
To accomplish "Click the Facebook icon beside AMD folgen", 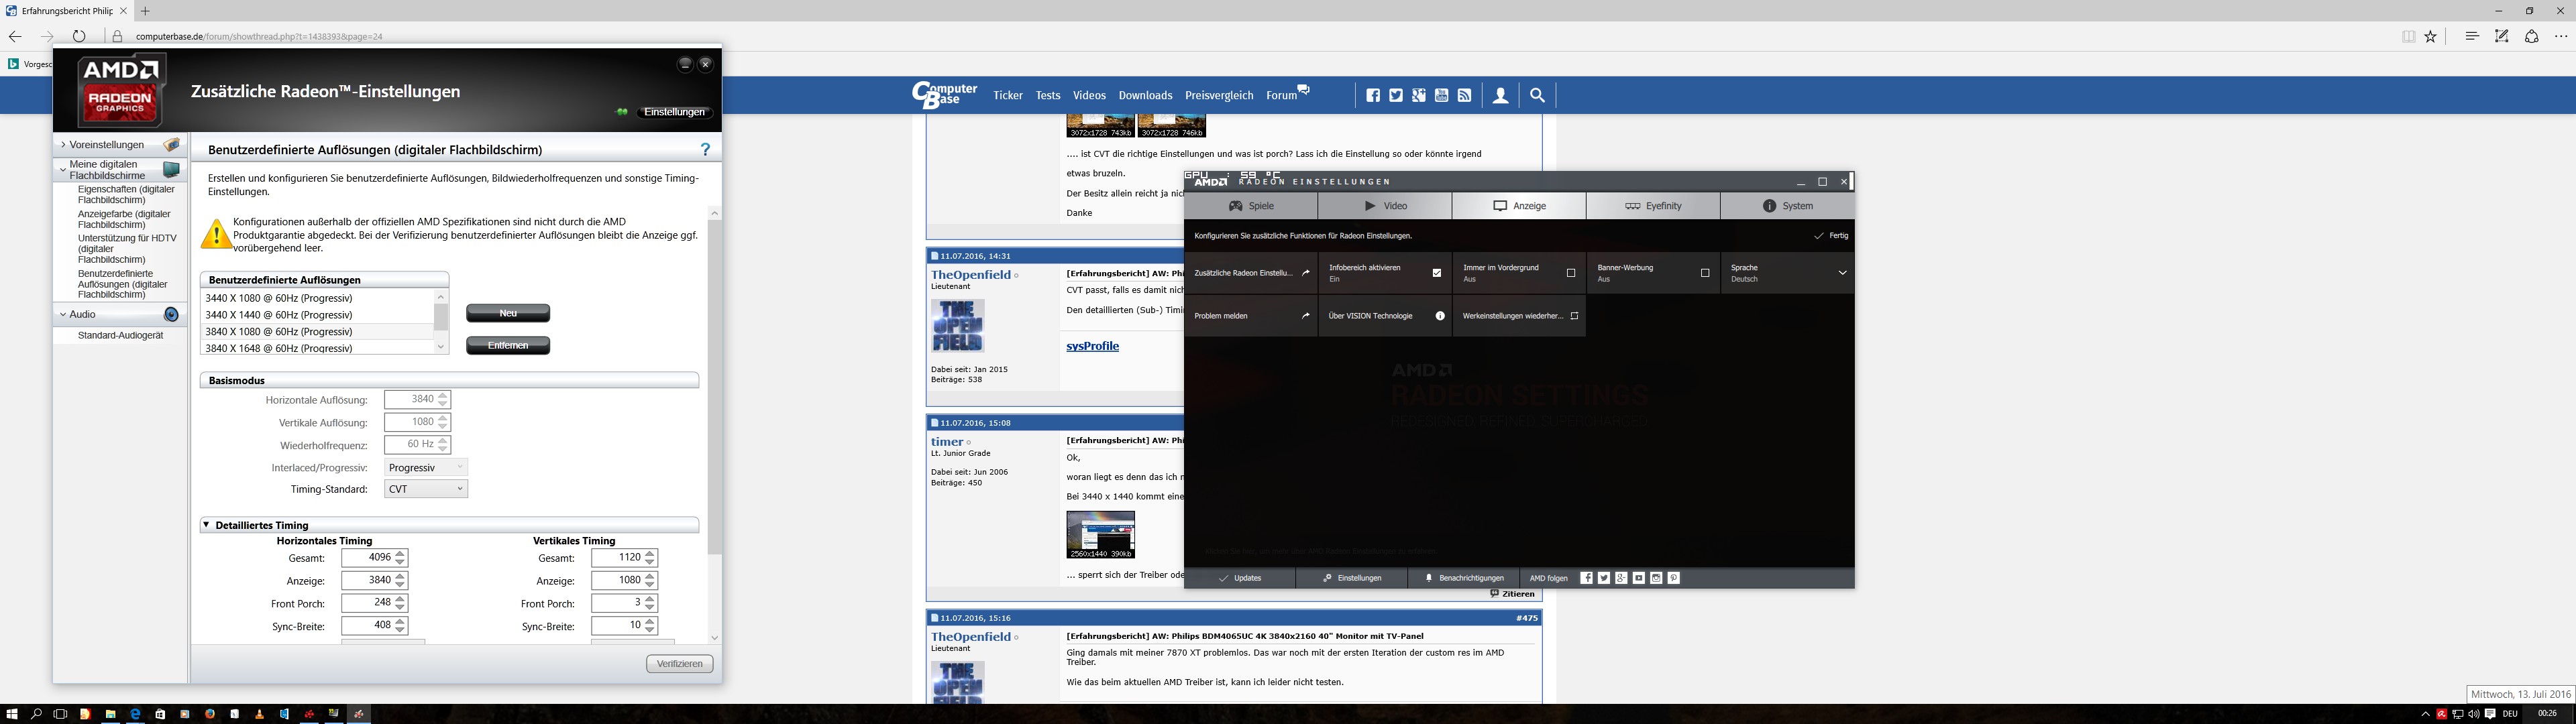I will (x=1586, y=578).
